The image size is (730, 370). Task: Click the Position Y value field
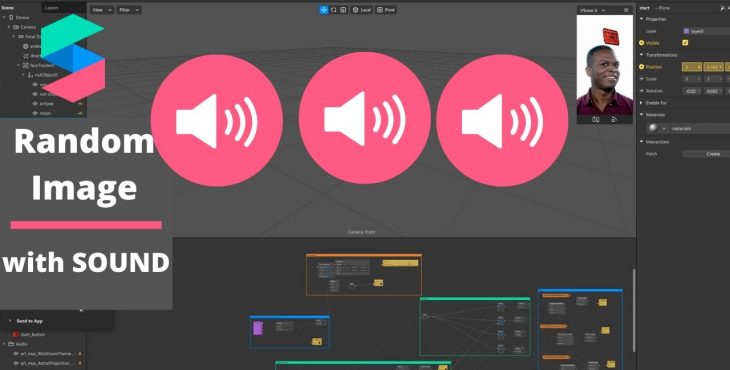coord(713,67)
